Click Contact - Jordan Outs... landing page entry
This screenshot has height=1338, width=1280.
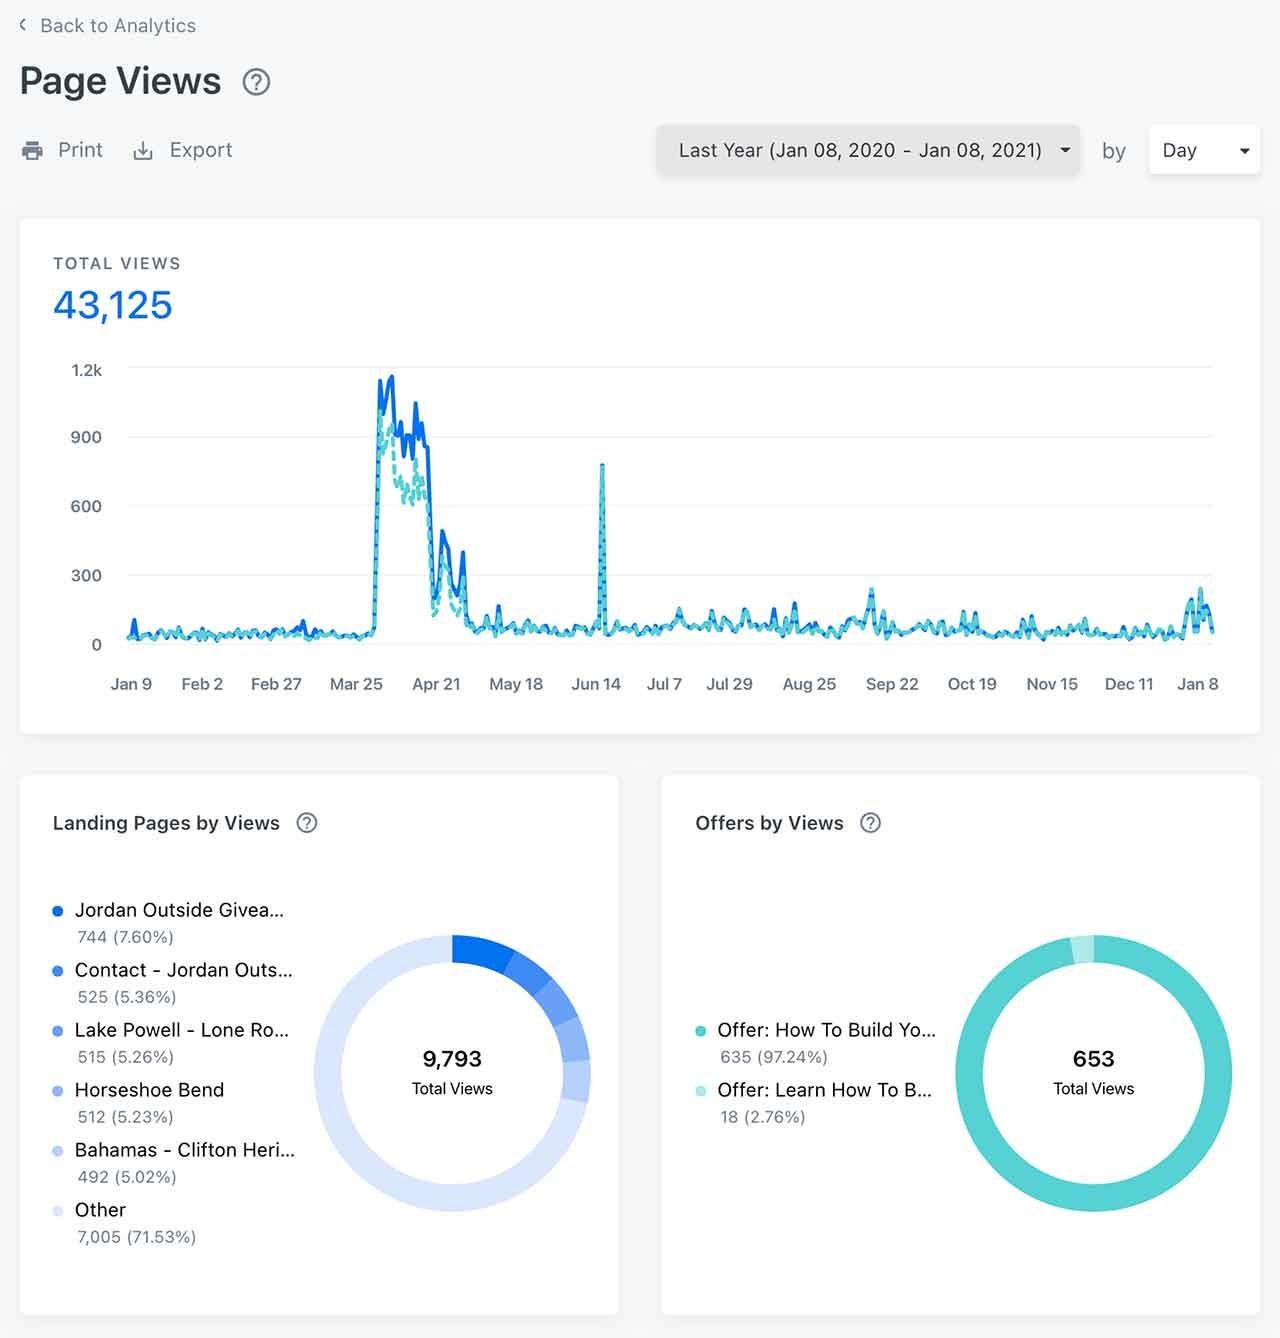pos(184,970)
